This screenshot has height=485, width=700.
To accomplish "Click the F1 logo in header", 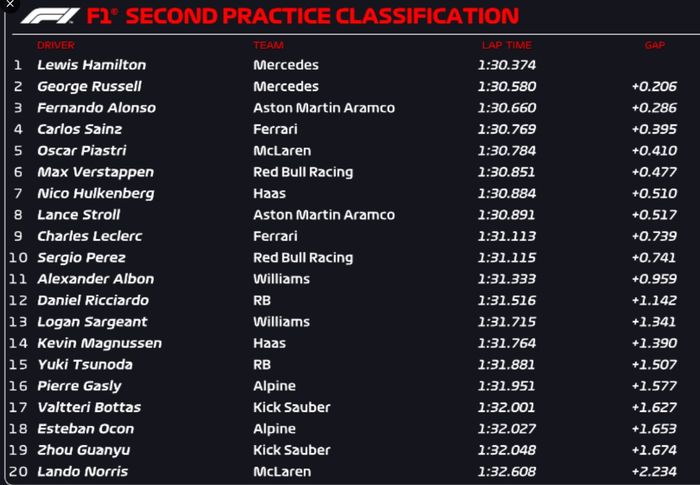I will [x=50, y=17].
